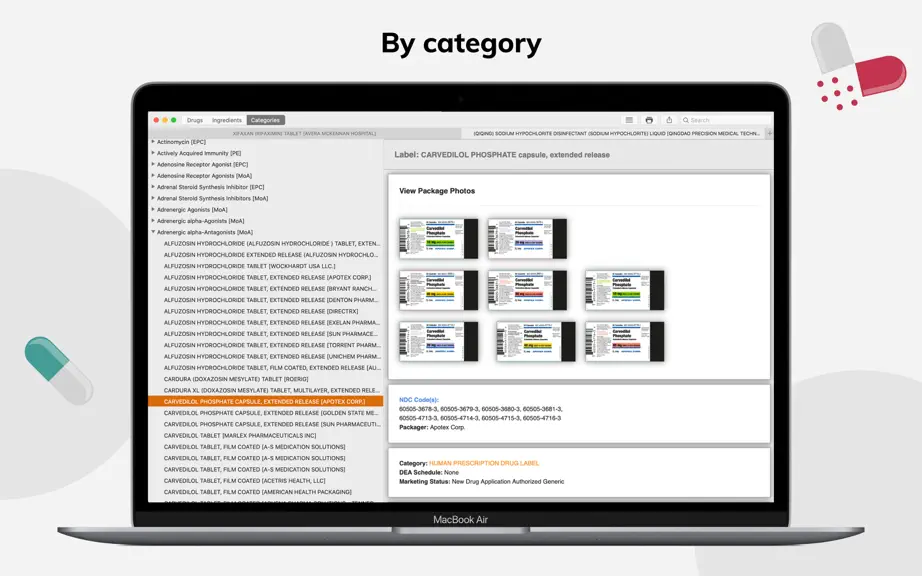Click the Marketing Status line
Screen dimensions: 922x576
click(x=482, y=481)
